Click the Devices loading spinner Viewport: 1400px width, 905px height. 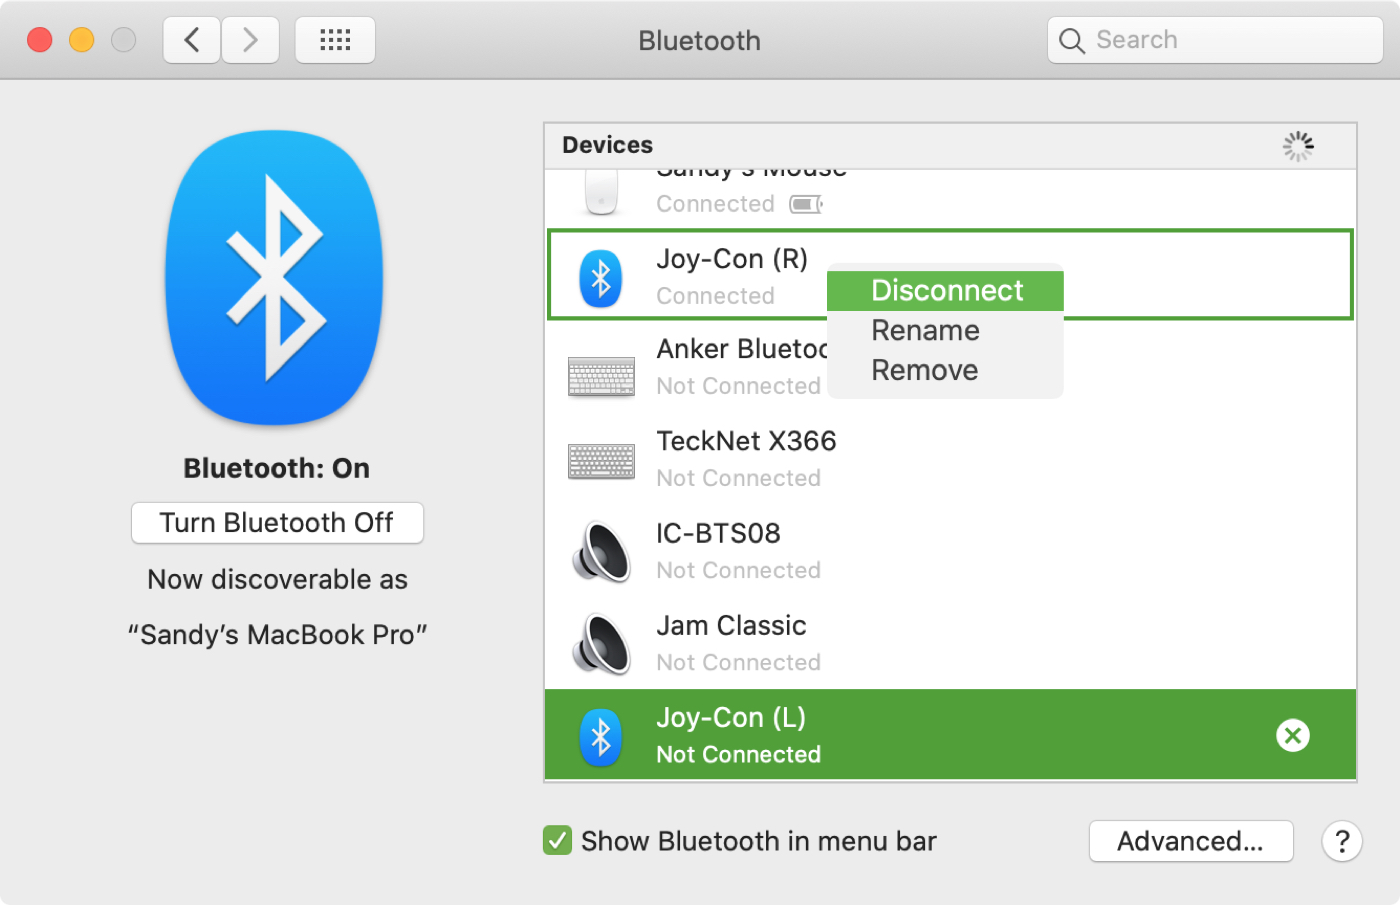(1298, 146)
